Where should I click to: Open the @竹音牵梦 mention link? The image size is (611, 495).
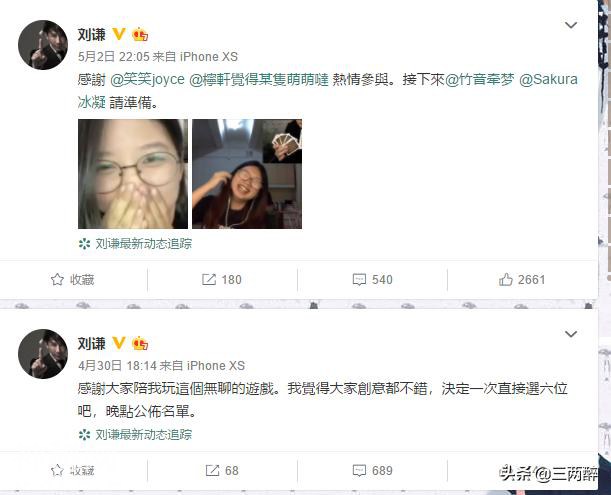coord(479,80)
